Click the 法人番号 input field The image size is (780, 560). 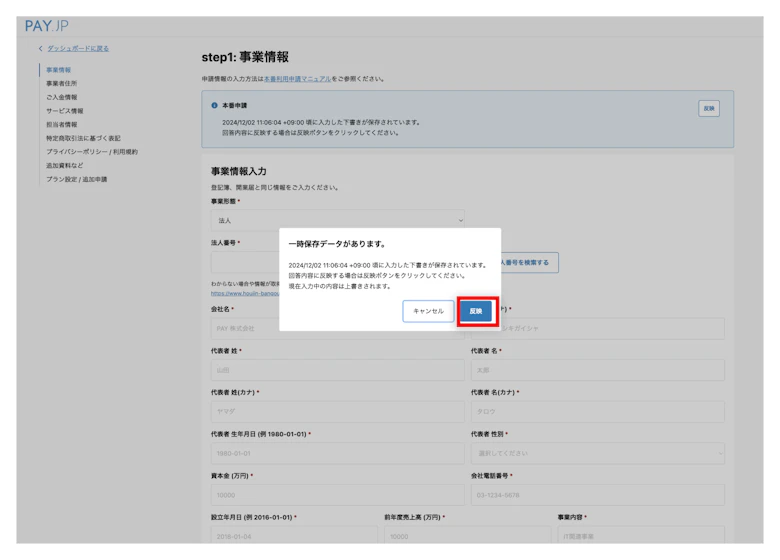(x=245, y=263)
